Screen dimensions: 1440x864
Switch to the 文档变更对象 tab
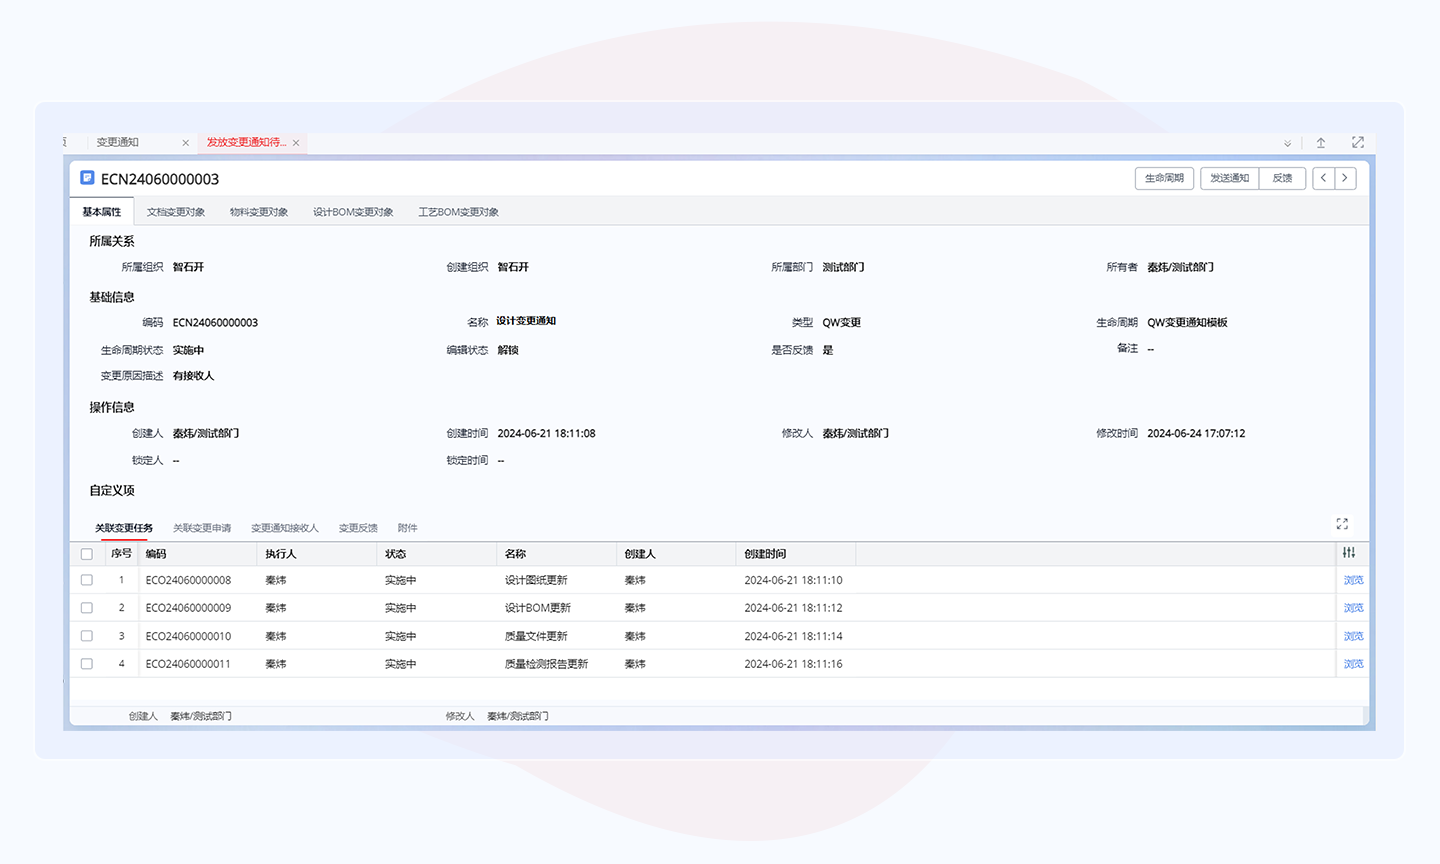176,212
